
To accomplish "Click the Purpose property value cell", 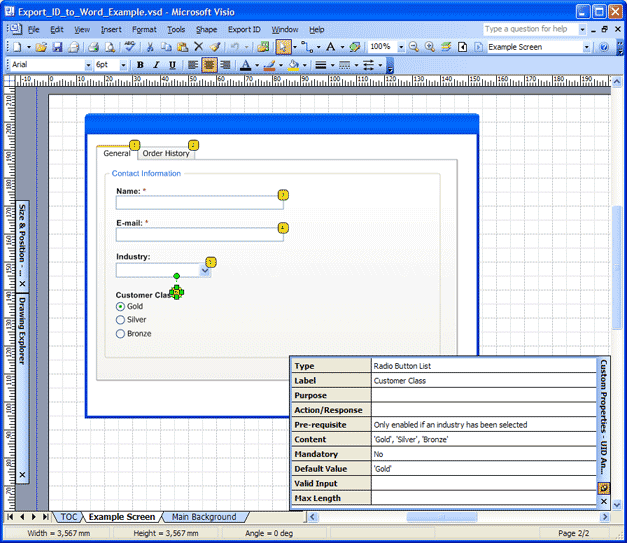I will [x=484, y=395].
